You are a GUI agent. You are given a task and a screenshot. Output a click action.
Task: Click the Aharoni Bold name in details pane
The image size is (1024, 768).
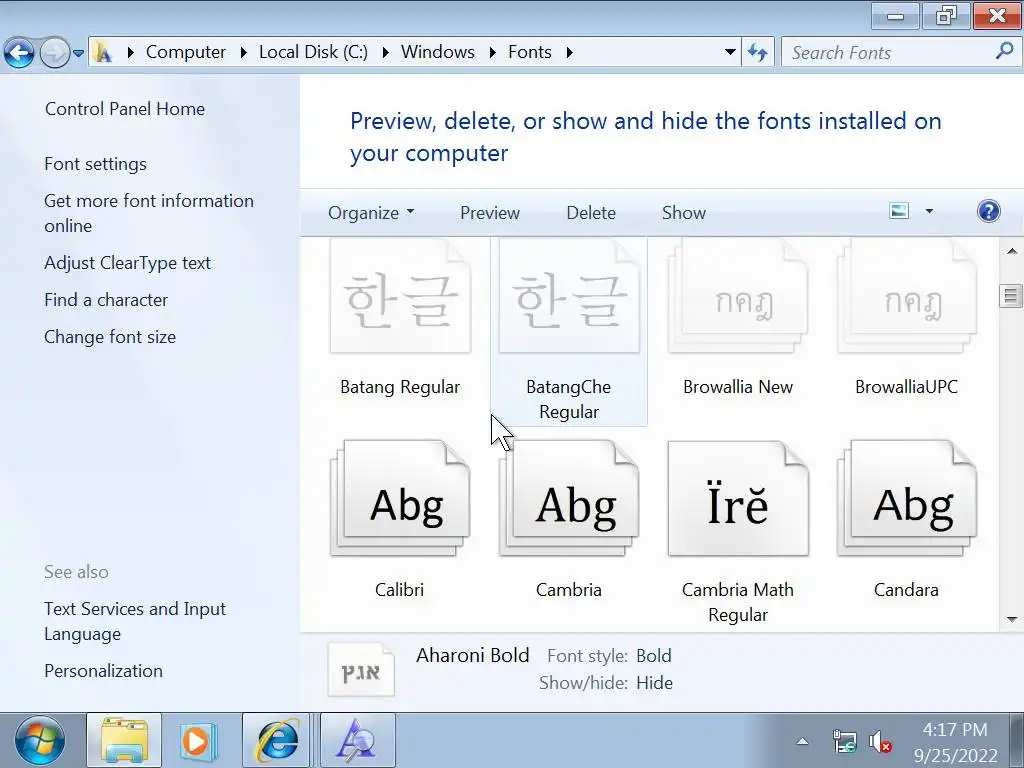point(473,655)
